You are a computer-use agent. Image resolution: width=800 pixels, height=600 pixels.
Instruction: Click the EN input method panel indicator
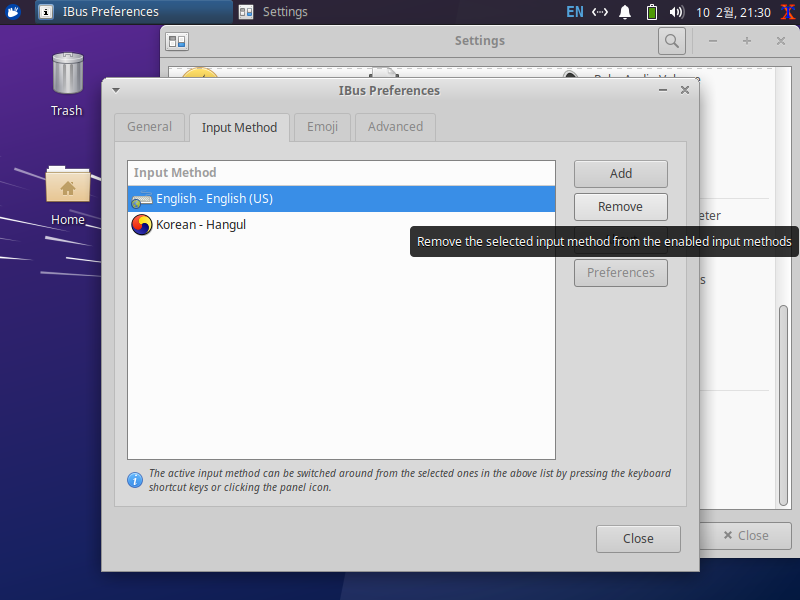pyautogui.click(x=574, y=12)
